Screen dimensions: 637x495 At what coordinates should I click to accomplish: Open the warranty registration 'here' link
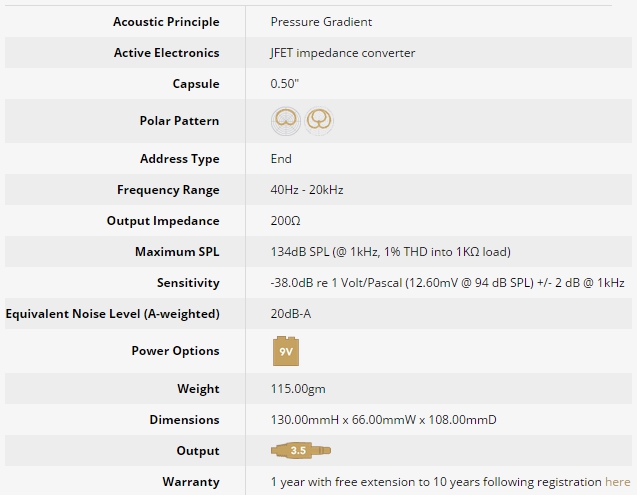(618, 482)
